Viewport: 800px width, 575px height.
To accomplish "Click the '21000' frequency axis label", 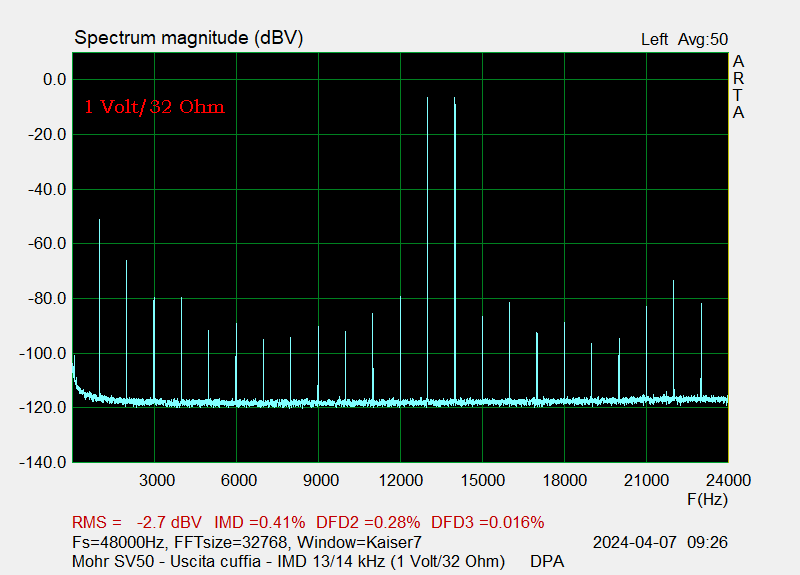I will click(x=646, y=480).
